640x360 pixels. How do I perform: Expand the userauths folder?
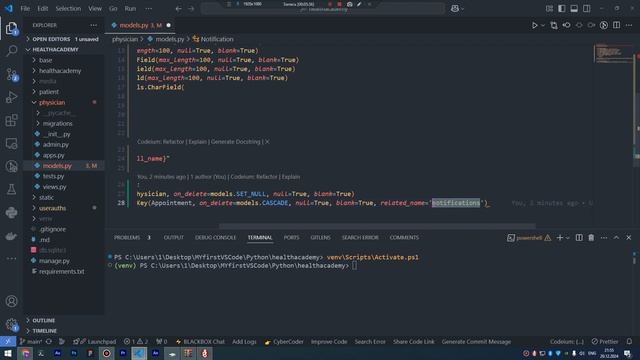pyautogui.click(x=52, y=208)
